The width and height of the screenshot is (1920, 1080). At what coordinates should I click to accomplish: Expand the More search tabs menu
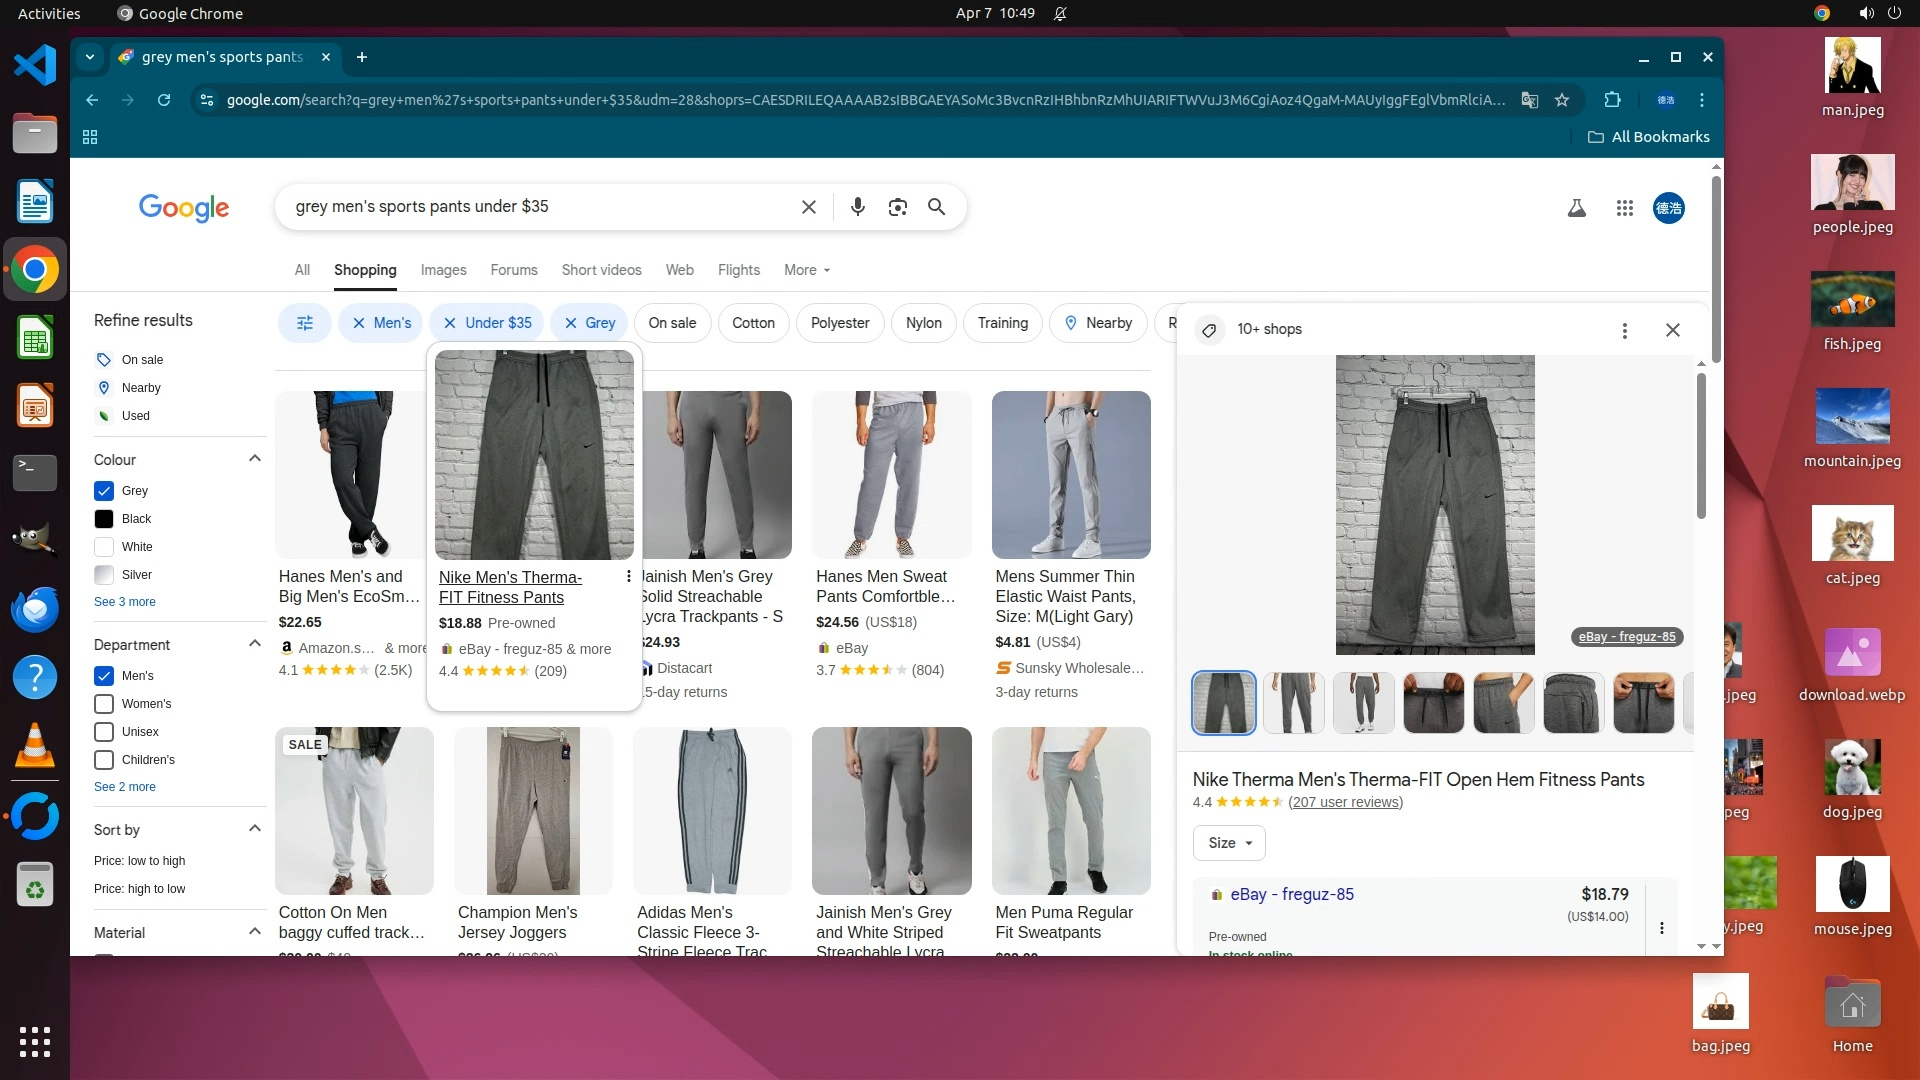pyautogui.click(x=806, y=270)
